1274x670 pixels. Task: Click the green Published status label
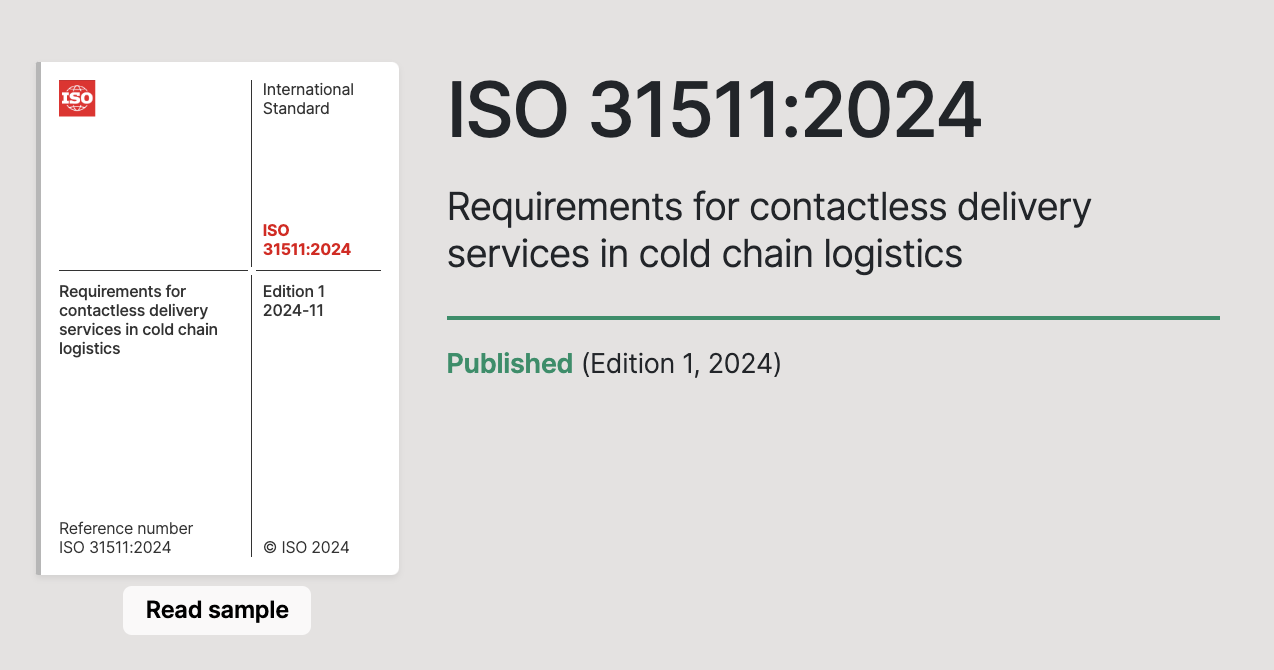point(509,363)
